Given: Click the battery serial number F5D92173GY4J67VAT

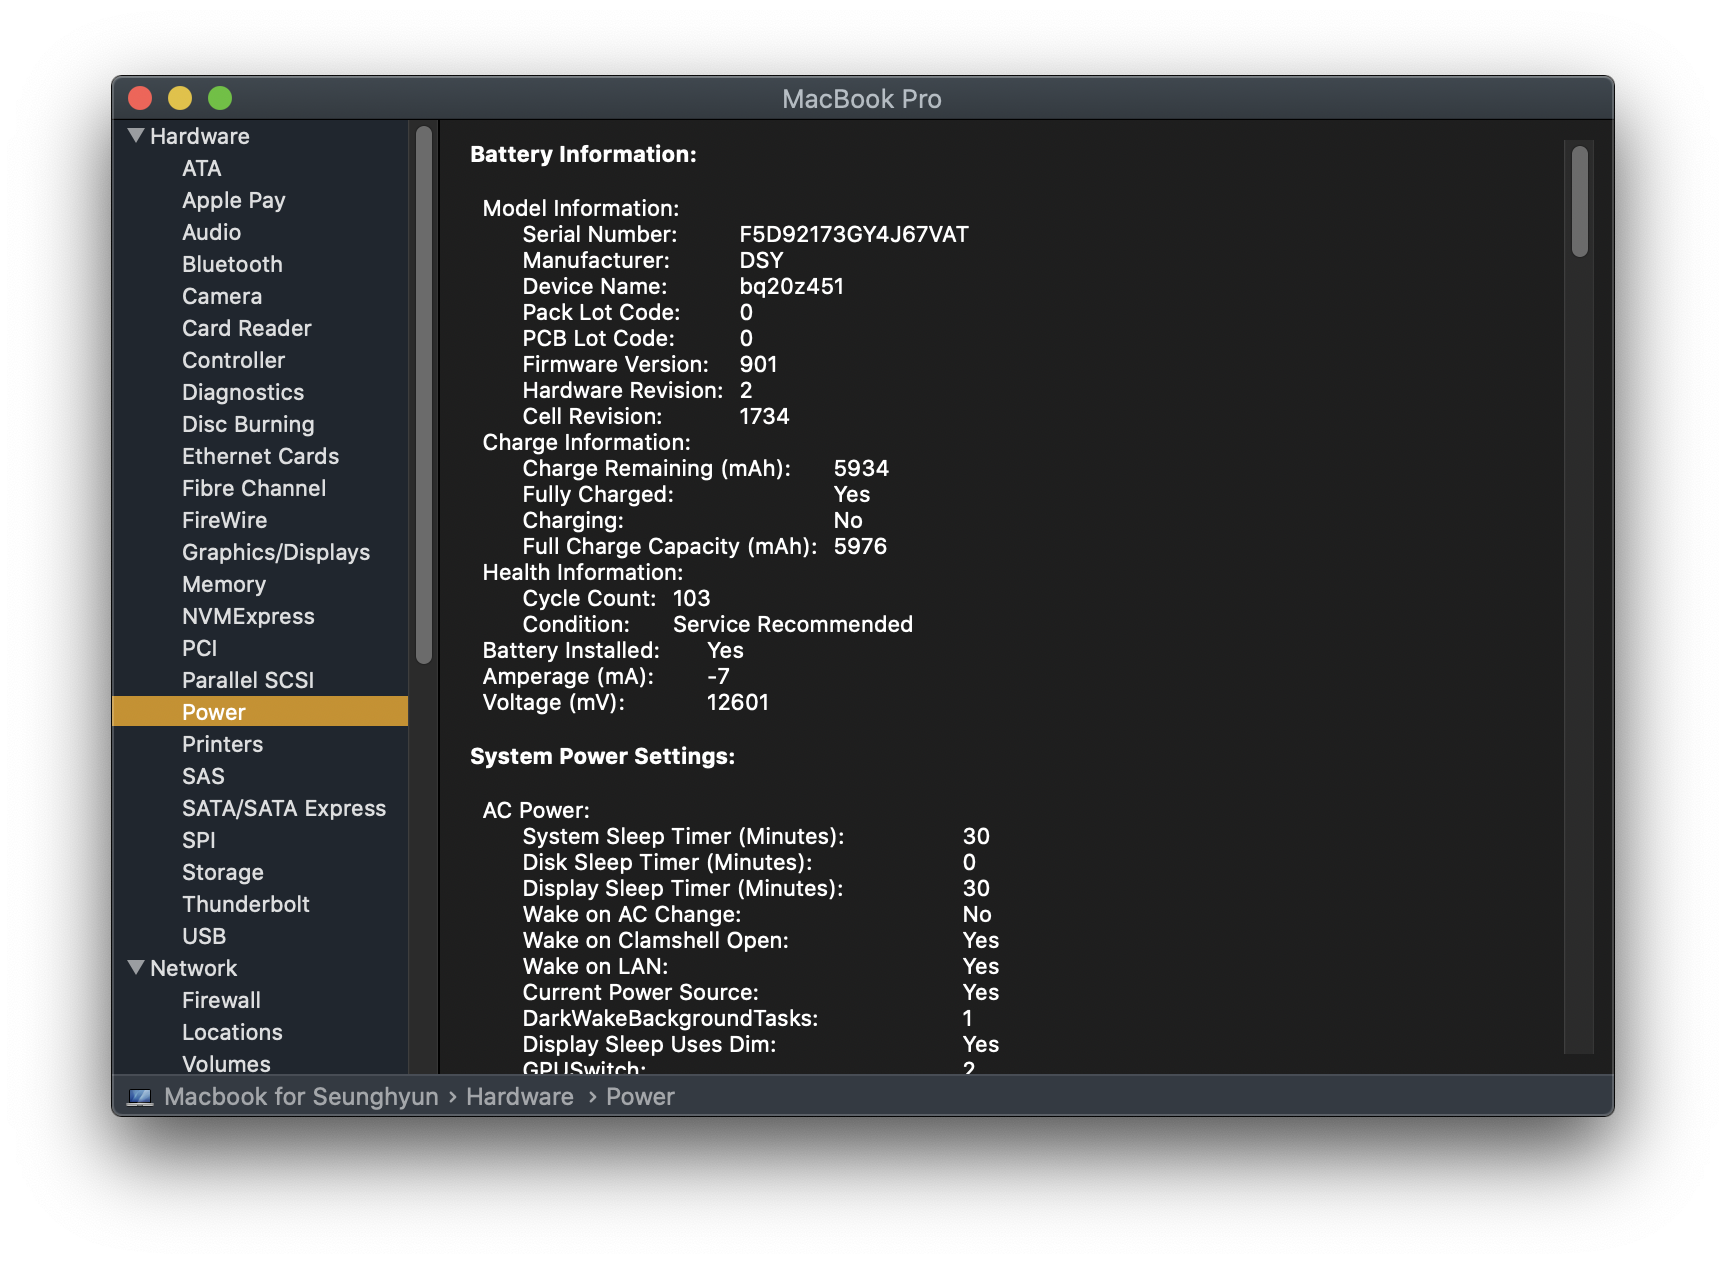Looking at the screenshot, I should click(854, 234).
